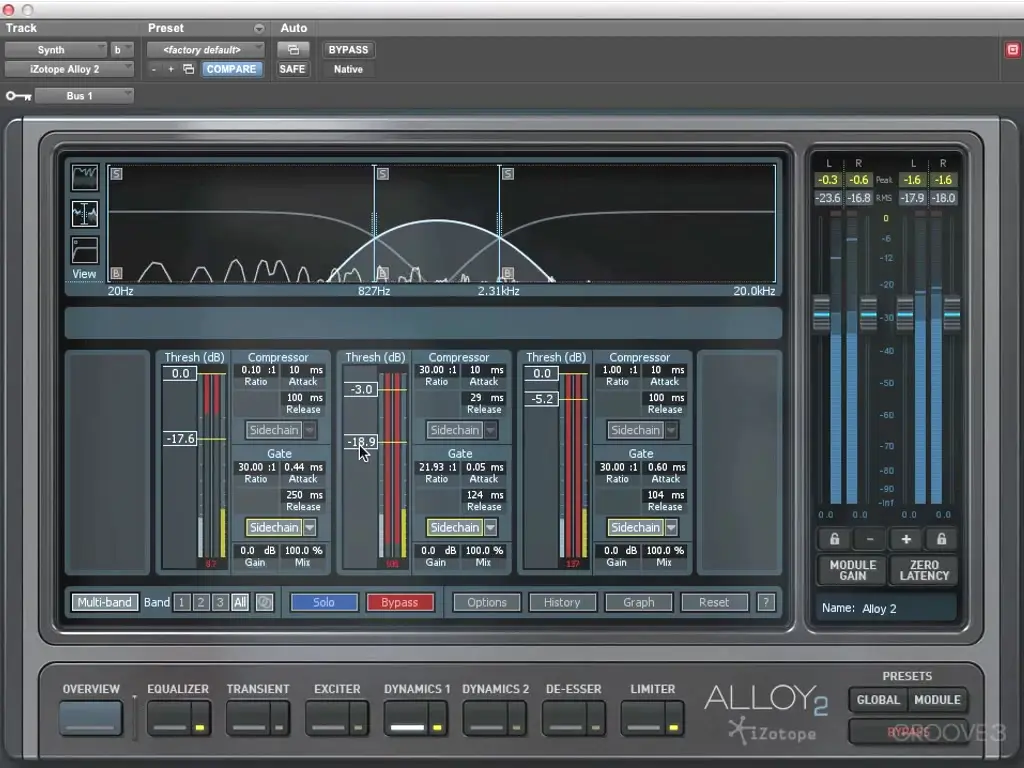This screenshot has width=1024, height=768.
Task: Open the Bus 1 key input dropdown
Action: tap(84, 96)
